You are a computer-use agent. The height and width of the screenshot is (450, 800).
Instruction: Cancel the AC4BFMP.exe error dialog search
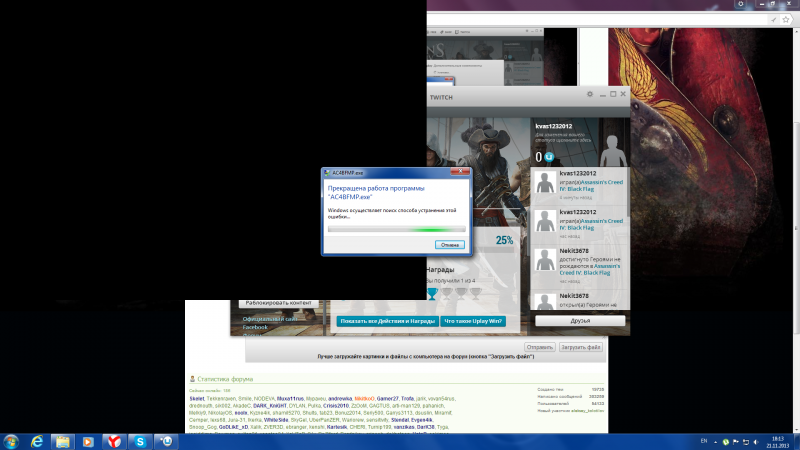click(x=449, y=245)
